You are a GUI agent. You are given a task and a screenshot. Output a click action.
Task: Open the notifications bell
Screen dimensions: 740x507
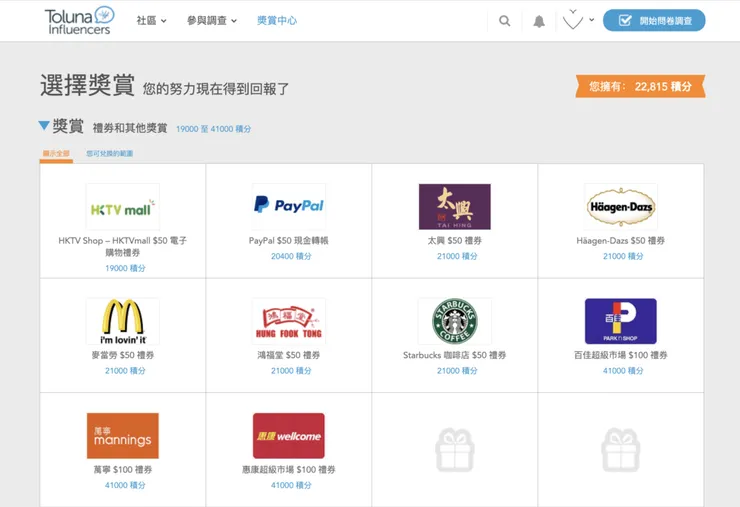539,21
